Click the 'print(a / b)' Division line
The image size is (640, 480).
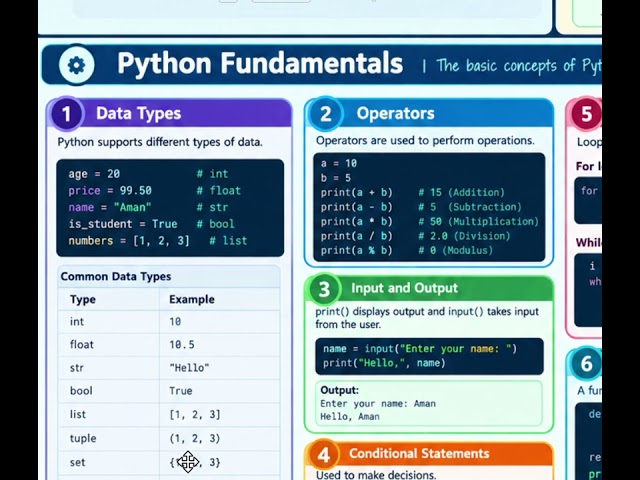[416, 236]
